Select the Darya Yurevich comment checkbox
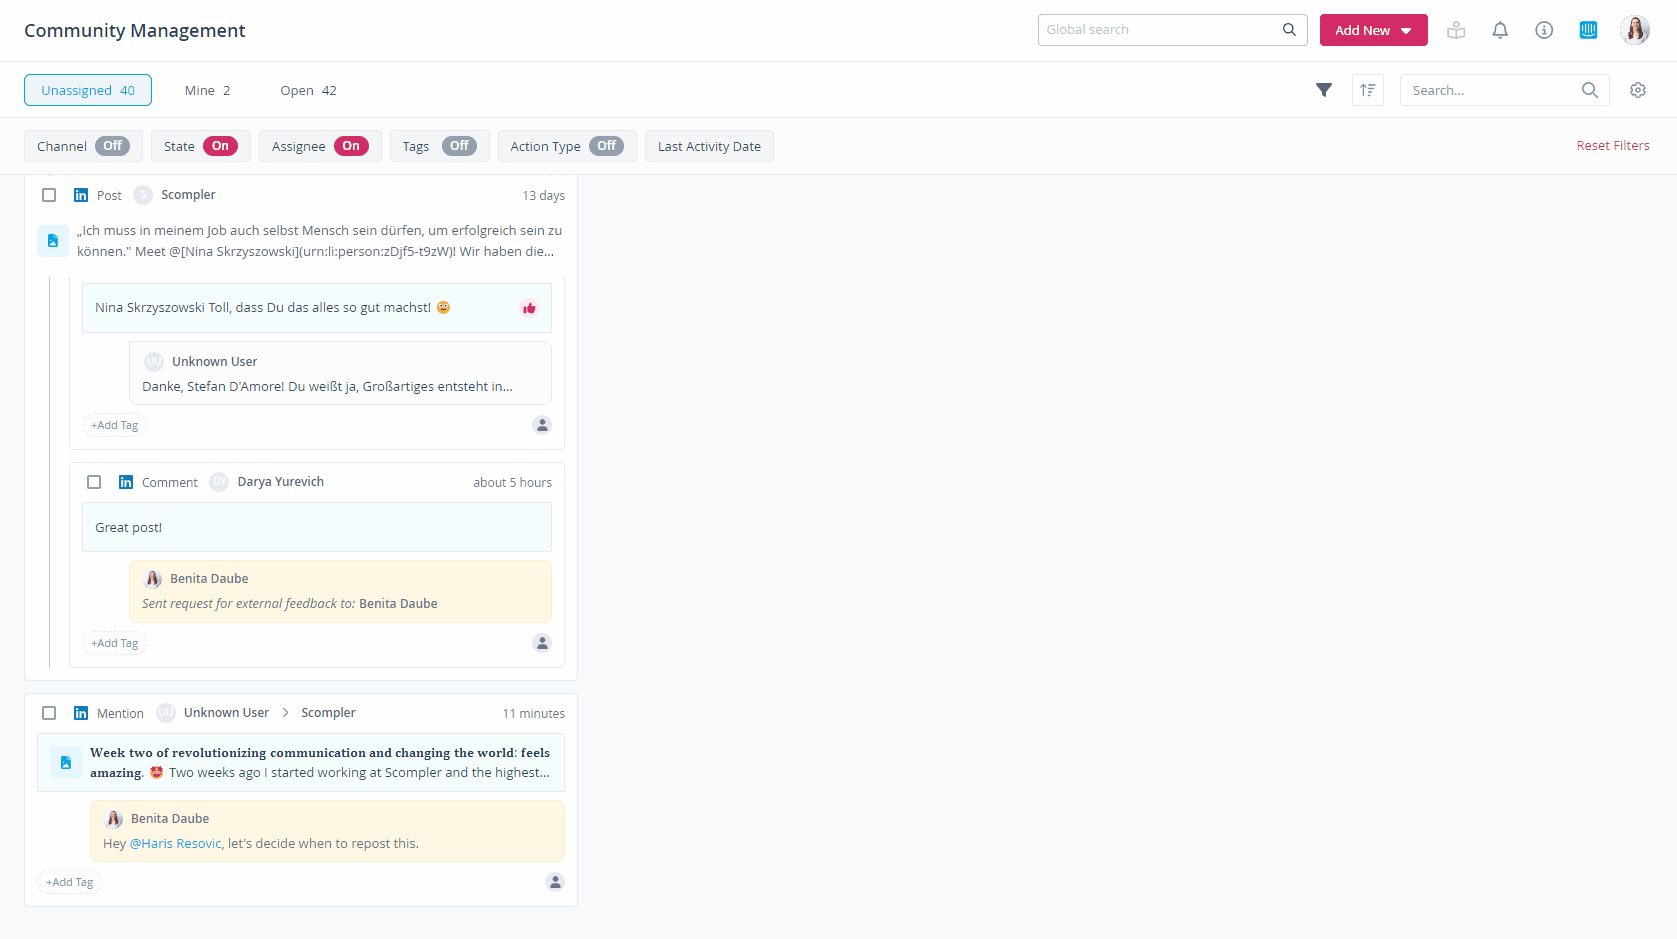Viewport: 1677px width, 939px height. [x=94, y=482]
